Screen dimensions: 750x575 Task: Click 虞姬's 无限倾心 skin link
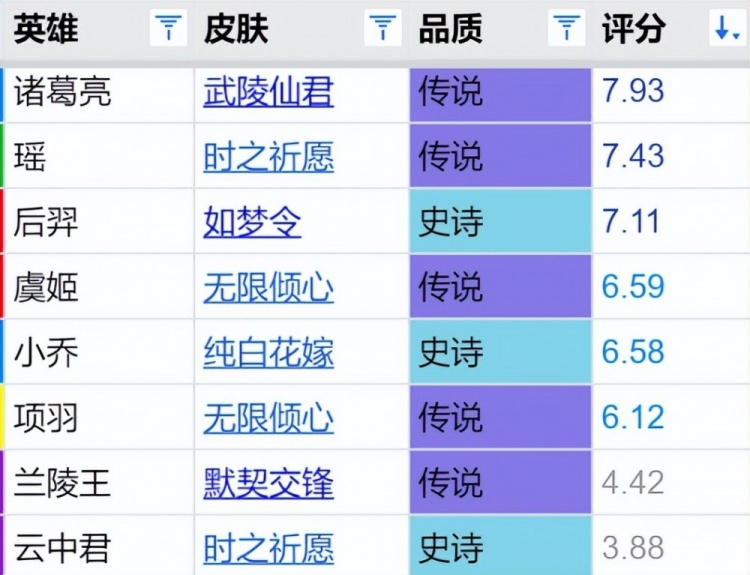tap(268, 288)
